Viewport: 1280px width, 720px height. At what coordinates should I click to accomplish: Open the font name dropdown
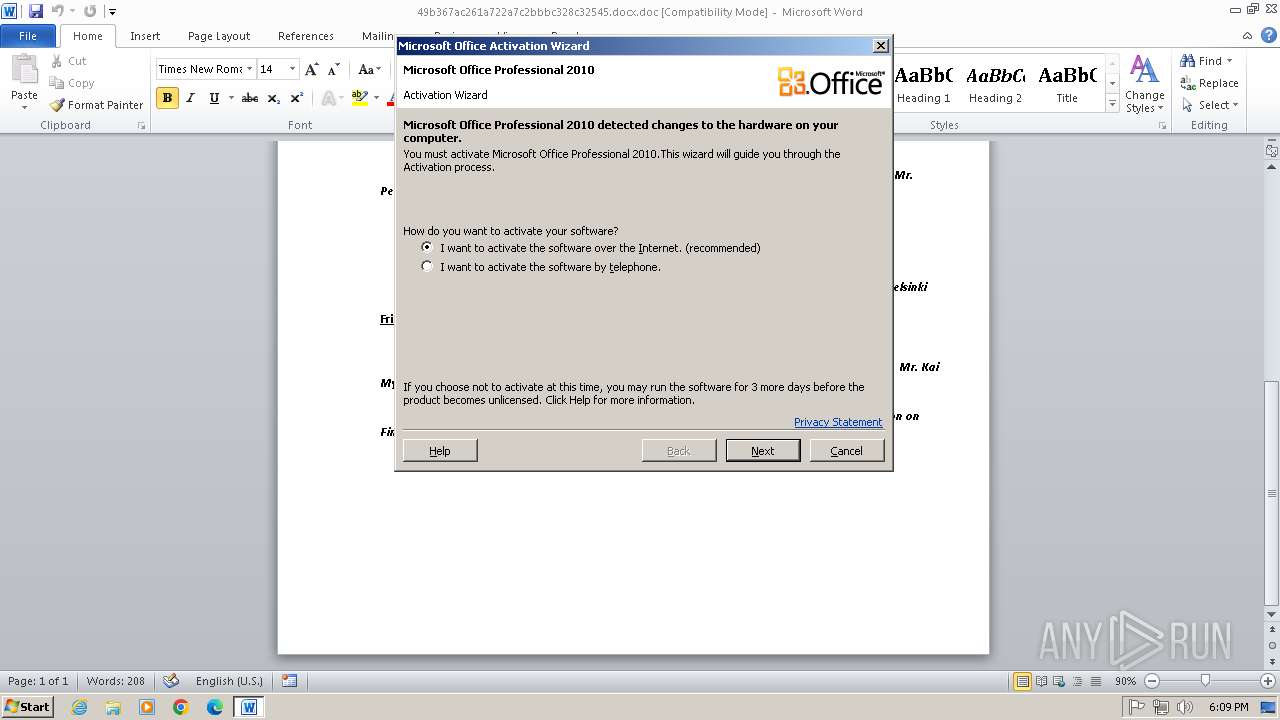pyautogui.click(x=249, y=69)
